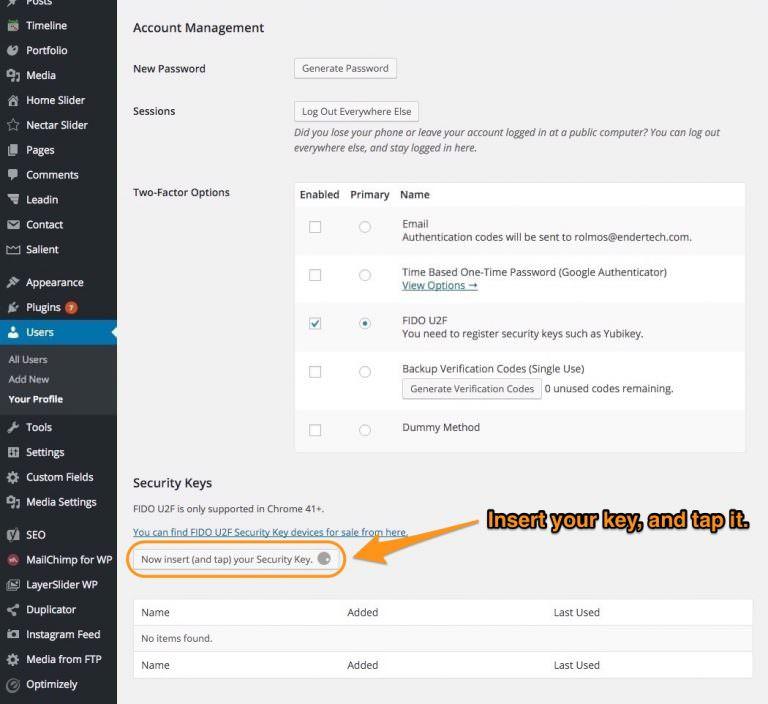Click the Tools wrench icon

(13, 427)
